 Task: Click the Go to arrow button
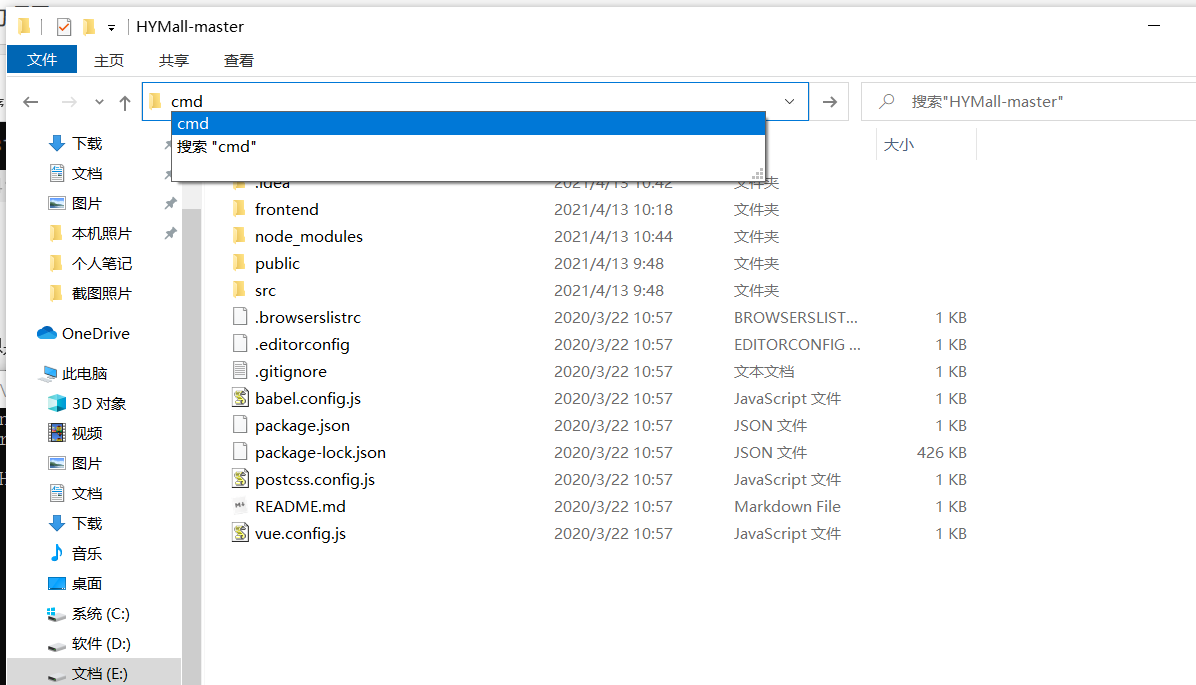(x=830, y=101)
